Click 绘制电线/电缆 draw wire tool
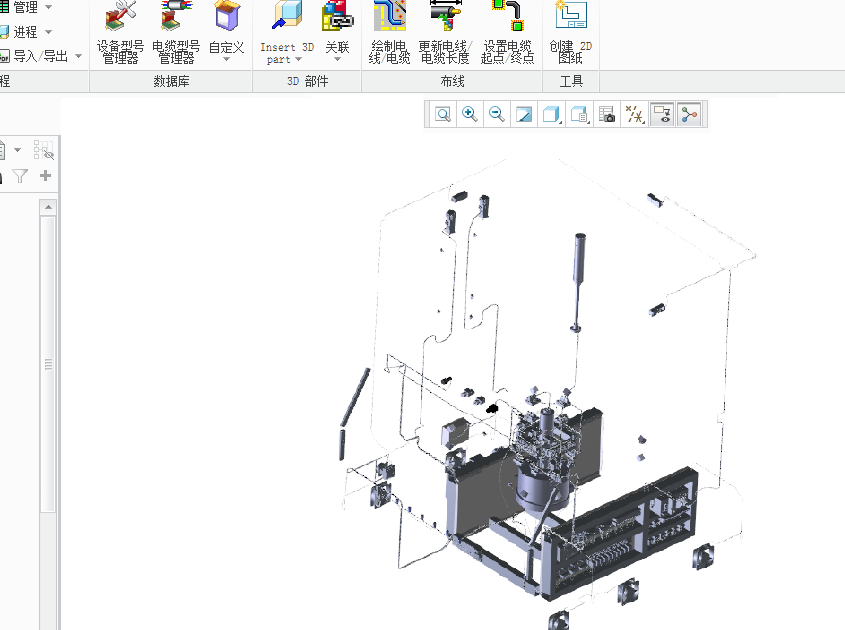Viewport: 845px width, 630px height. [389, 33]
